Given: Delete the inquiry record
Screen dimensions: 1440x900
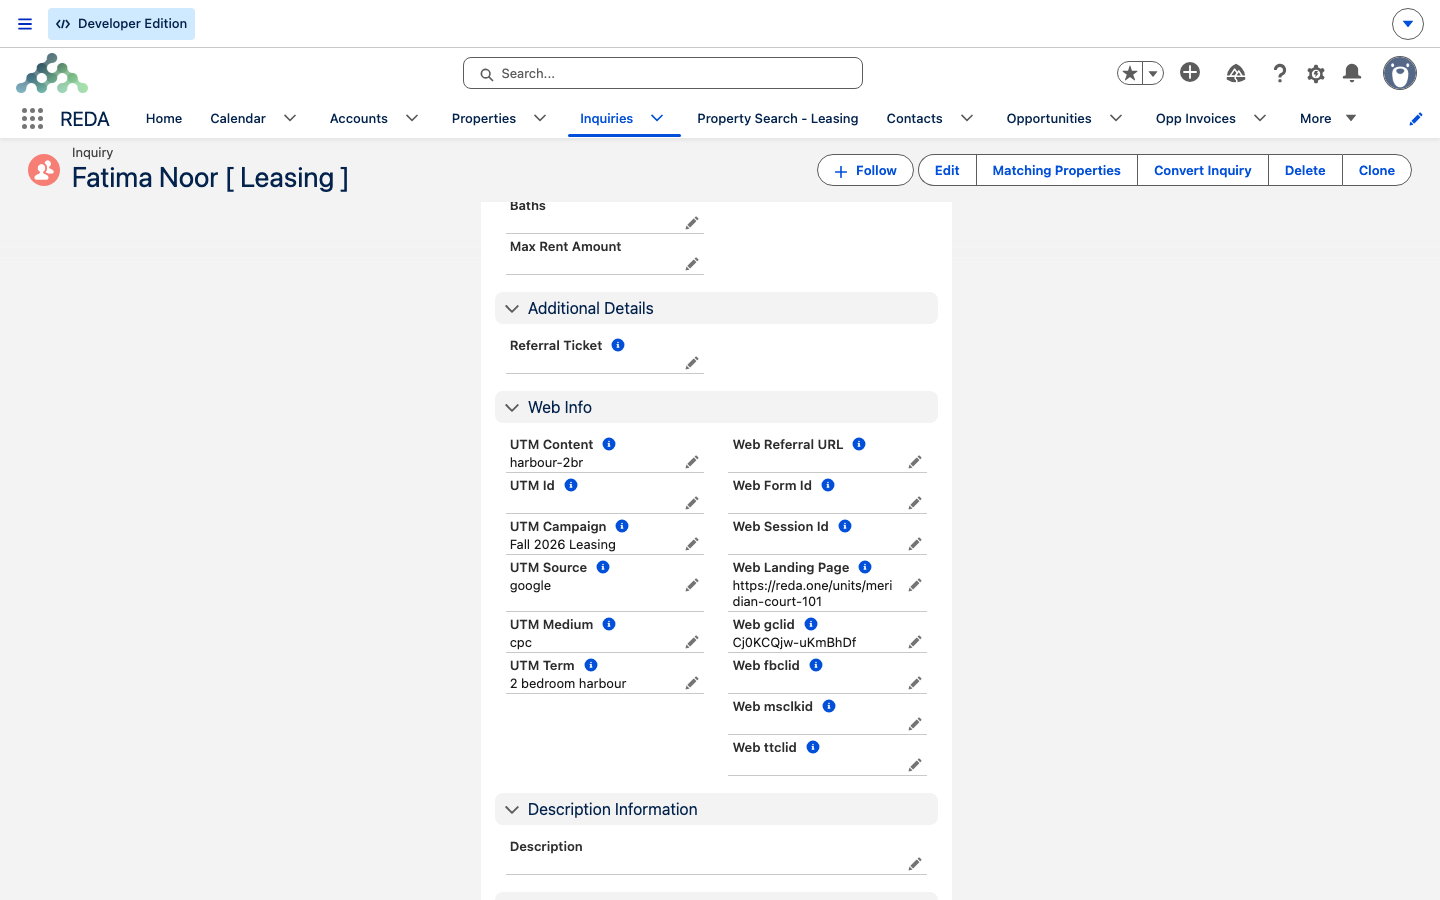Looking at the screenshot, I should pos(1305,170).
